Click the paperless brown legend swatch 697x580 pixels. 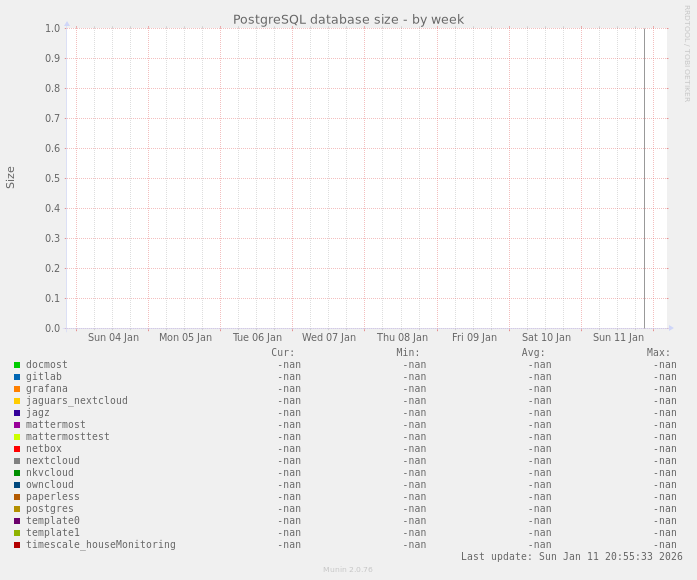17,497
